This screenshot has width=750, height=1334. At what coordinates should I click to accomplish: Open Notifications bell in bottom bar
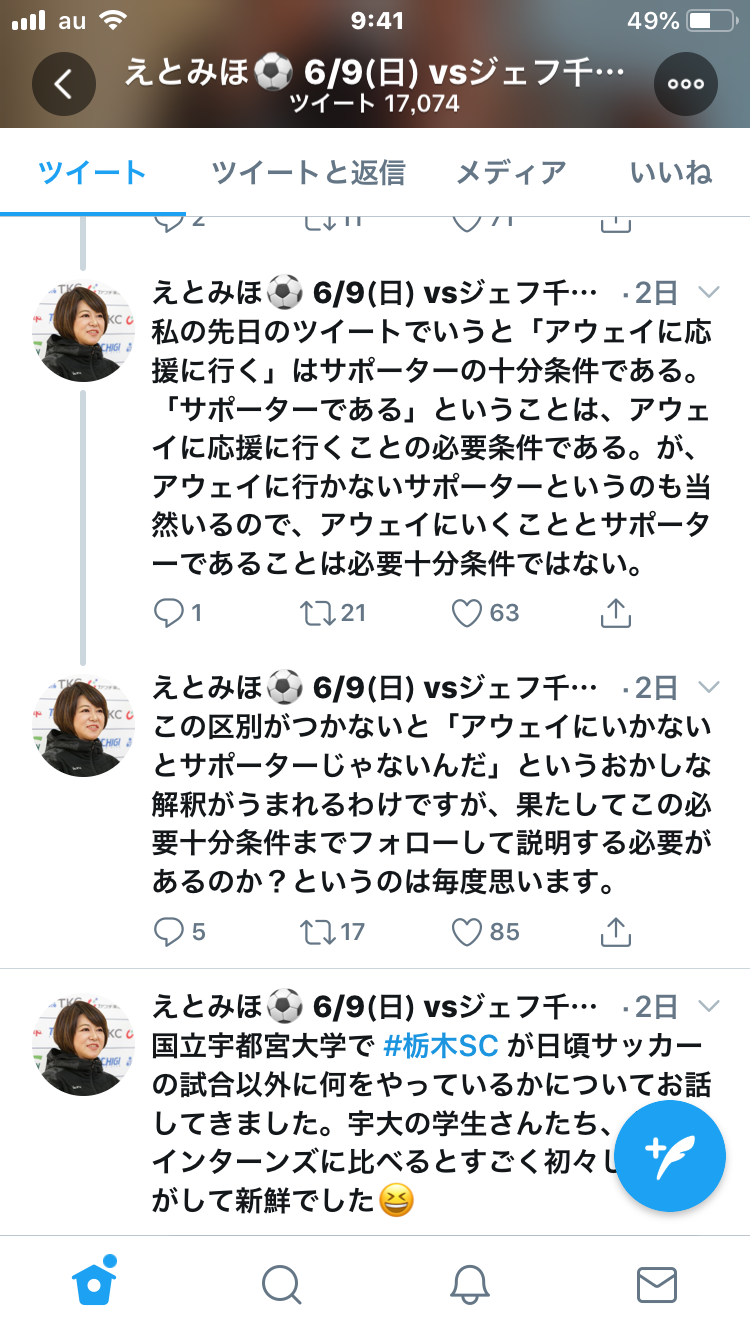click(x=468, y=1284)
